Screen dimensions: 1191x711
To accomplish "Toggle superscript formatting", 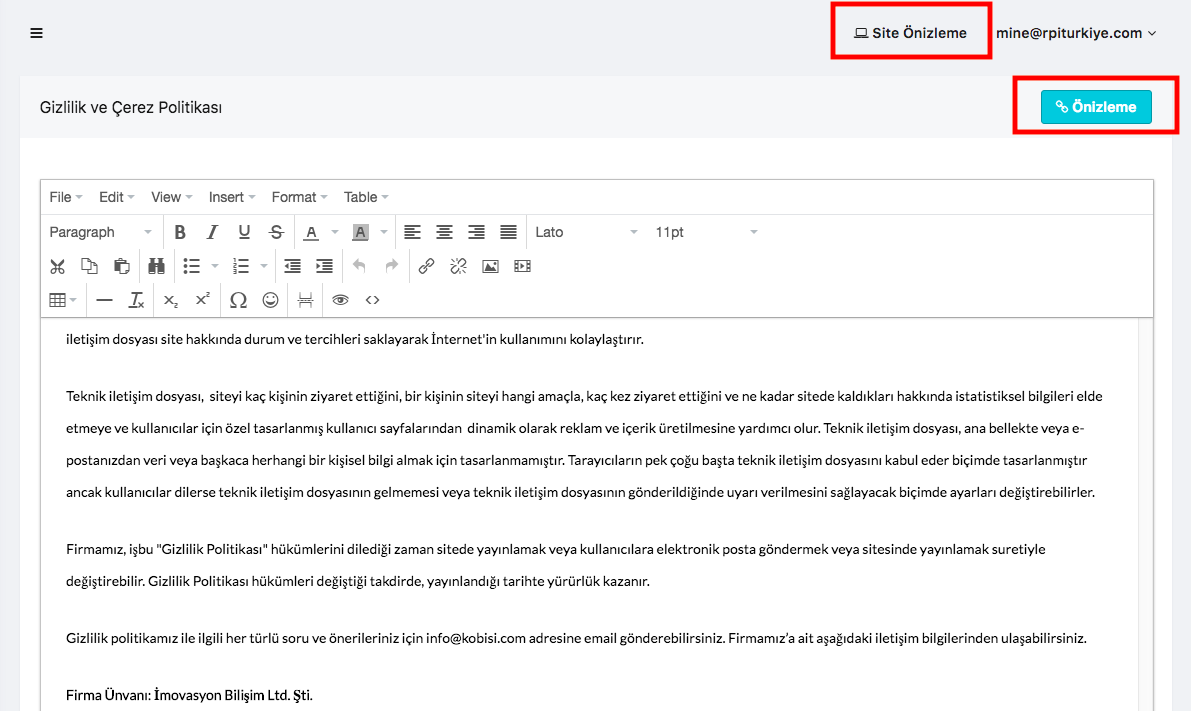I will (x=203, y=299).
